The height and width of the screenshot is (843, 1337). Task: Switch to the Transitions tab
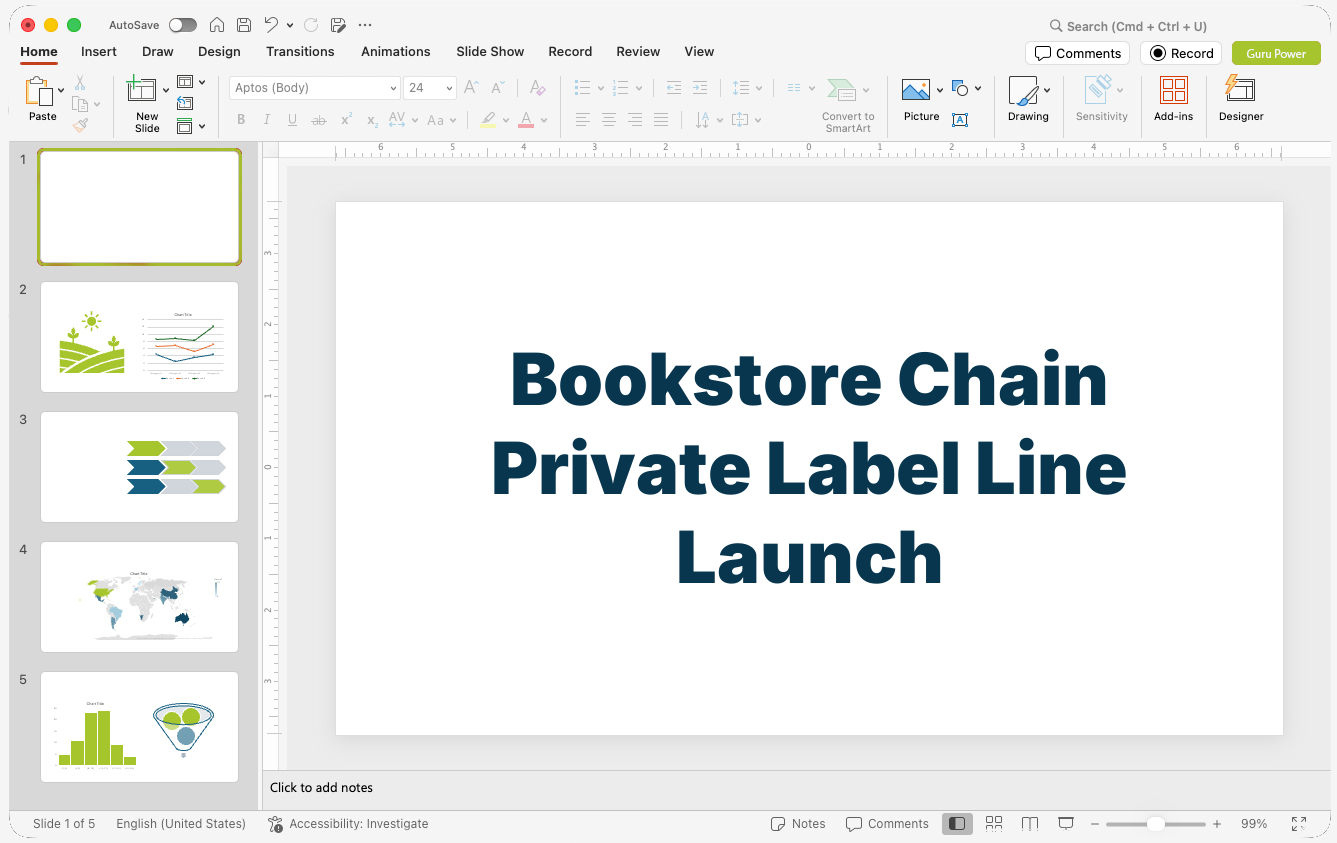[300, 51]
